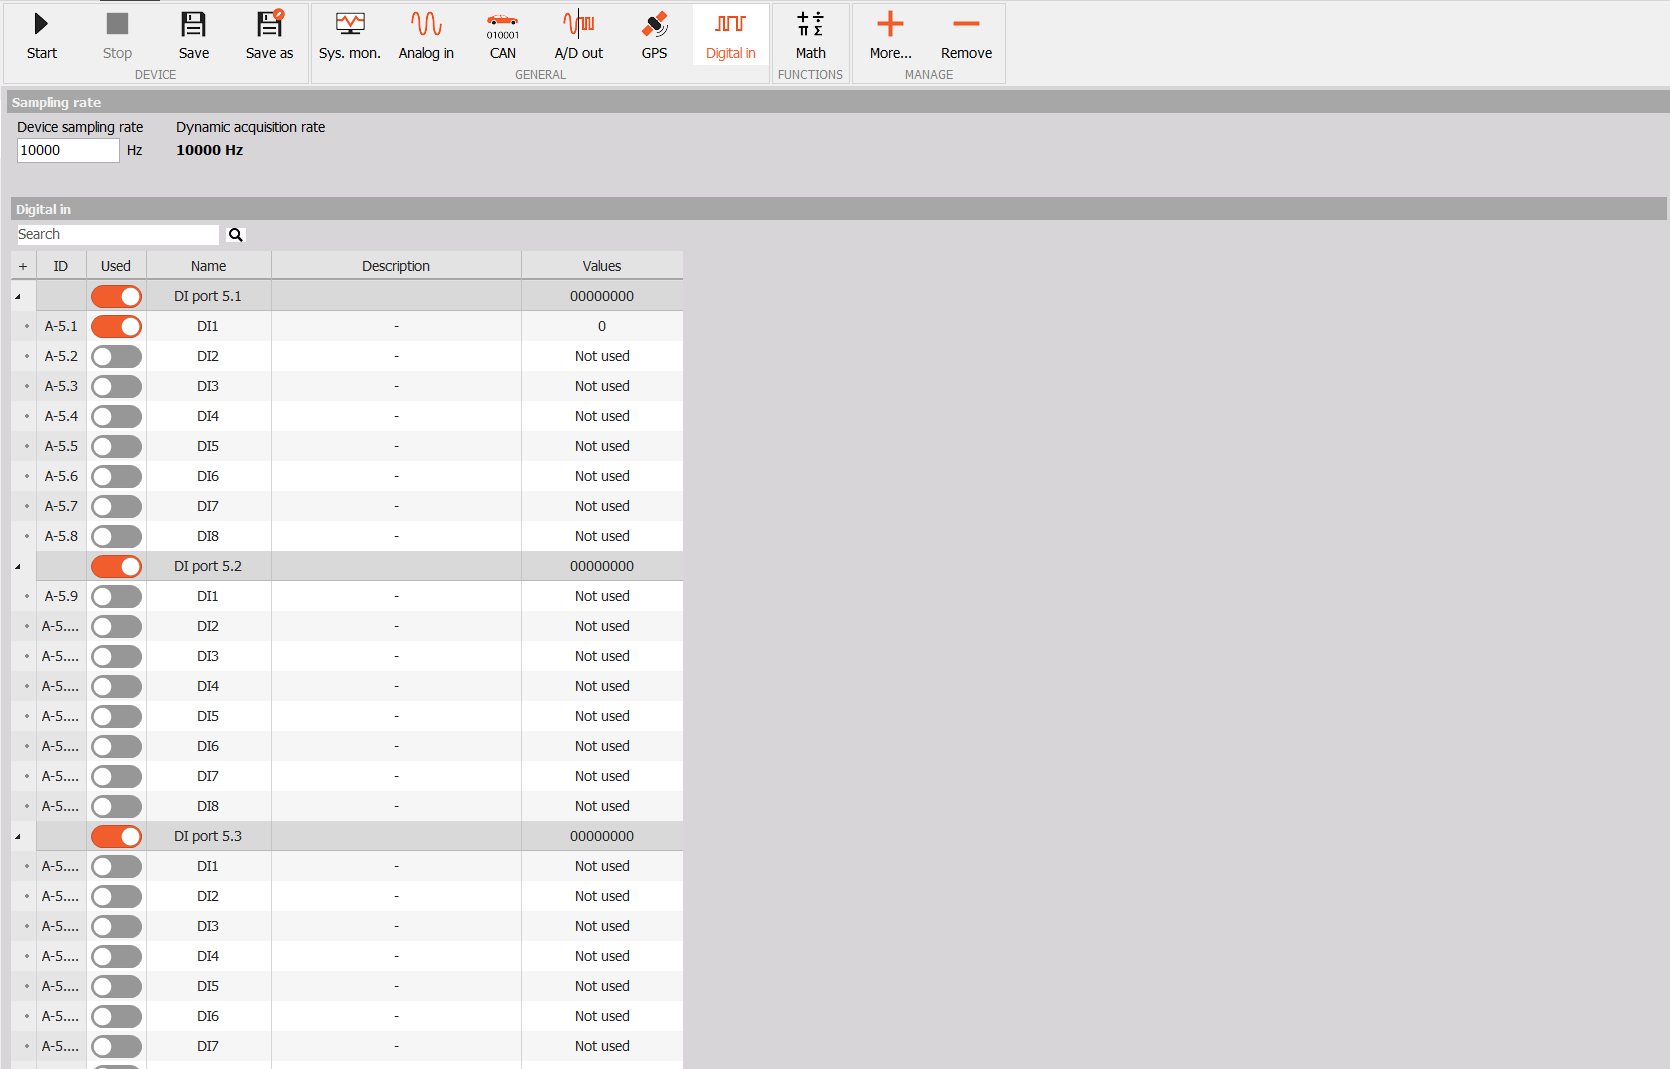Click DI port 5.2 name cell
Screen dimensions: 1670x1069
[208, 566]
